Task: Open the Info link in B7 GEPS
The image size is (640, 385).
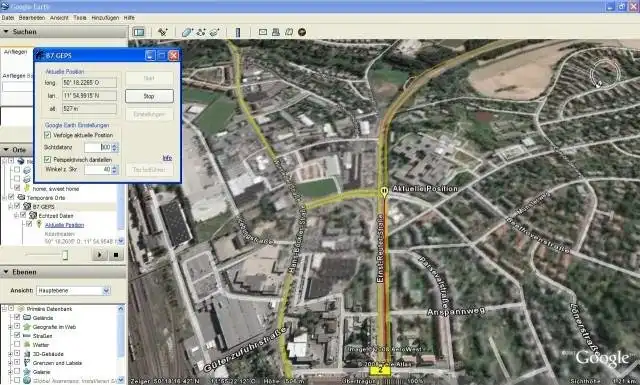Action: (x=167, y=158)
